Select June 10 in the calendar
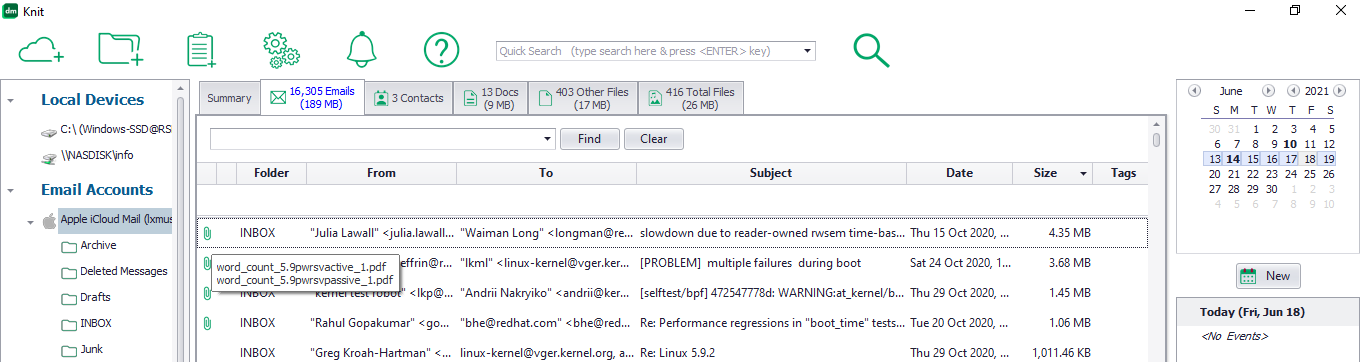 point(1291,144)
